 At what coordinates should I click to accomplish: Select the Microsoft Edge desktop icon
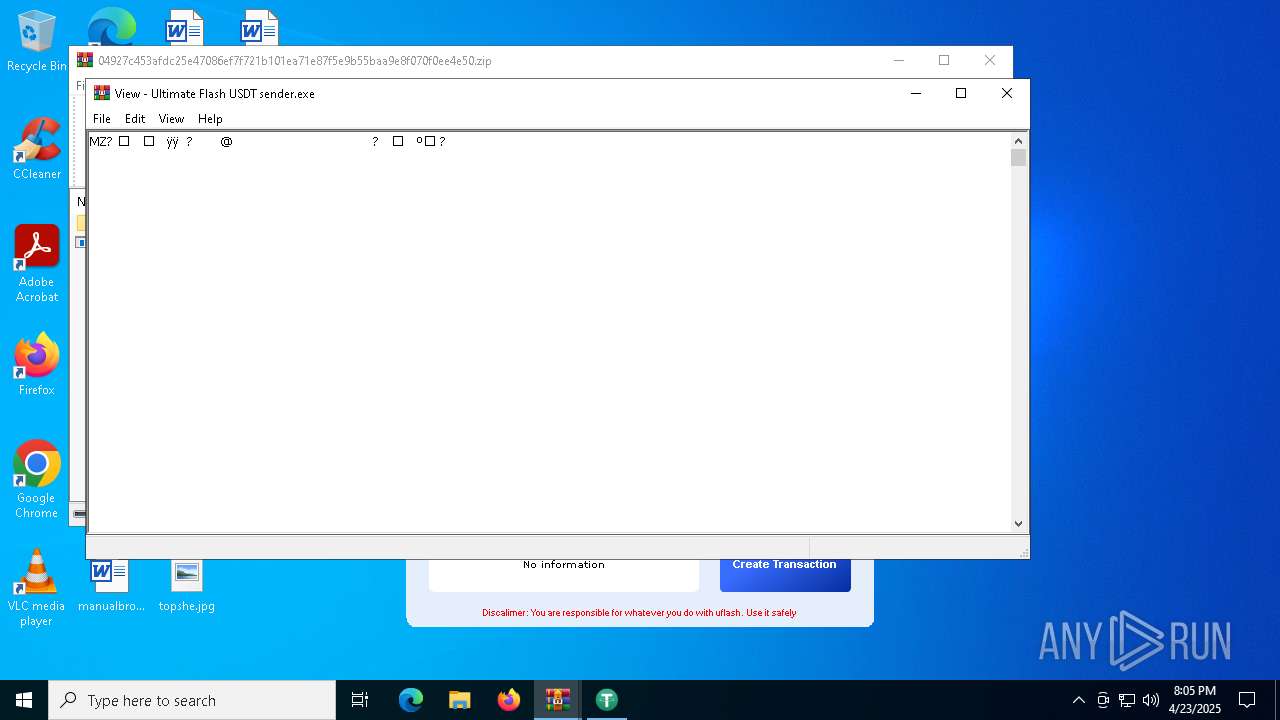coord(111,27)
